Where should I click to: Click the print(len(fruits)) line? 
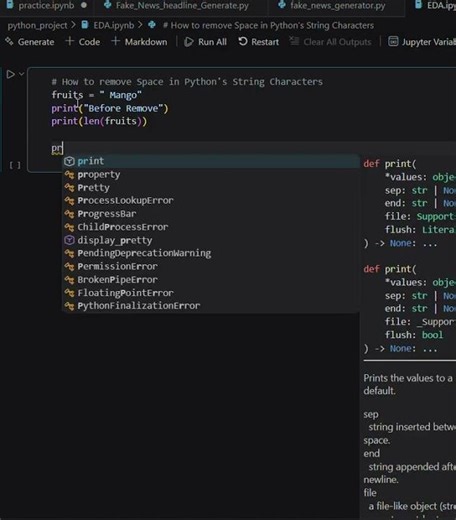(x=99, y=121)
